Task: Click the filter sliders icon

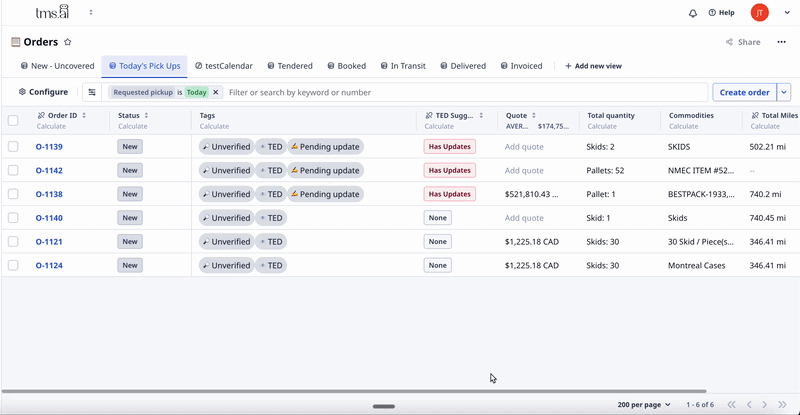Action: (92, 92)
